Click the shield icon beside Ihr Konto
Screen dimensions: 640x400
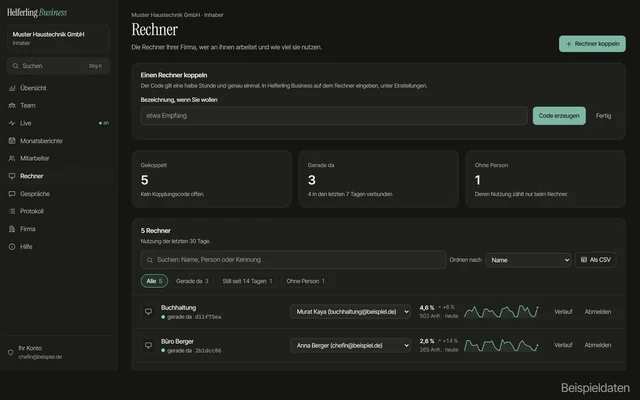coord(11,352)
